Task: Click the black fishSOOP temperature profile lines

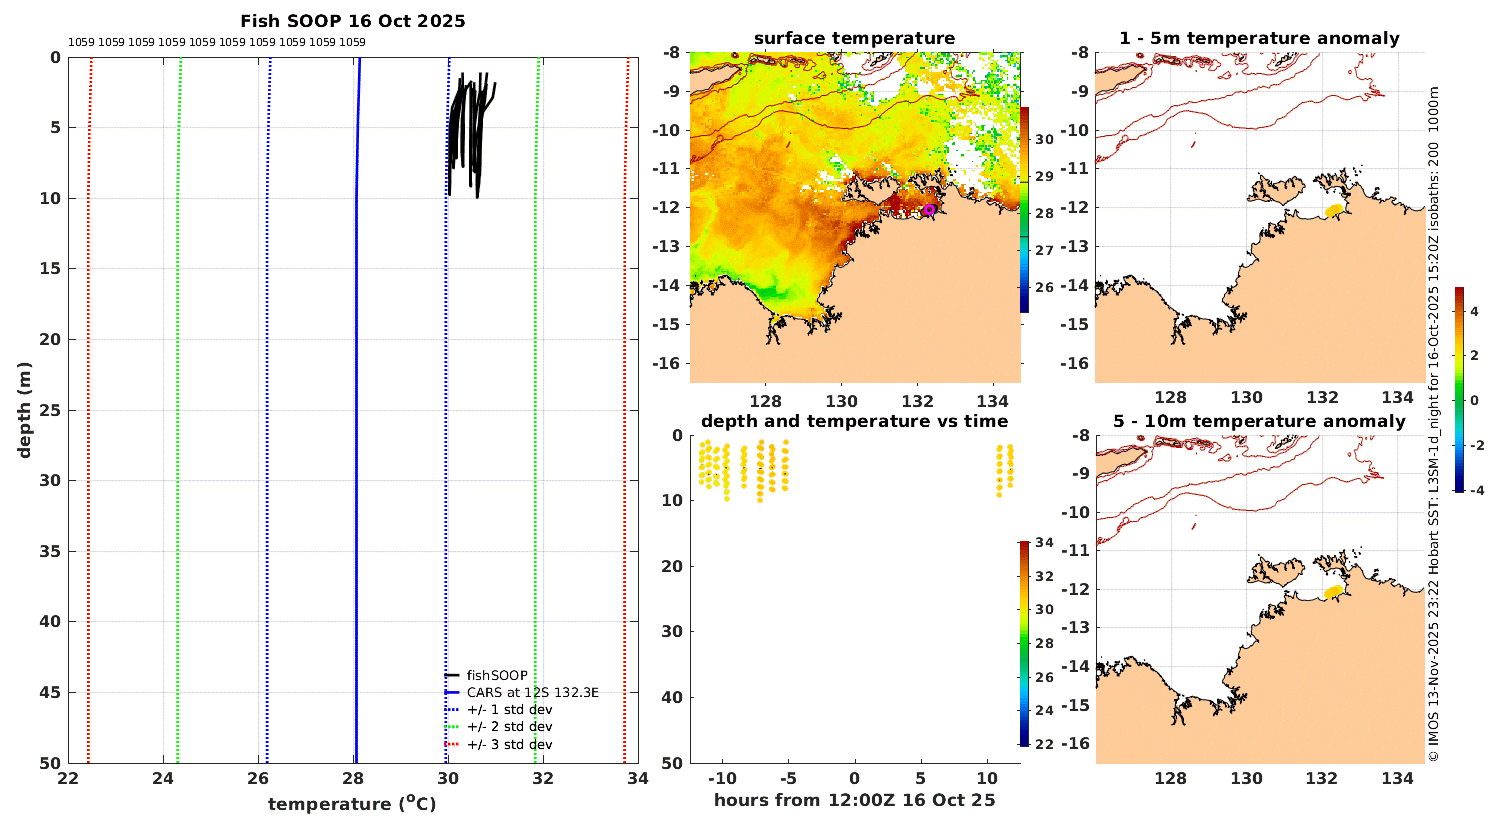Action: pyautogui.click(x=470, y=135)
